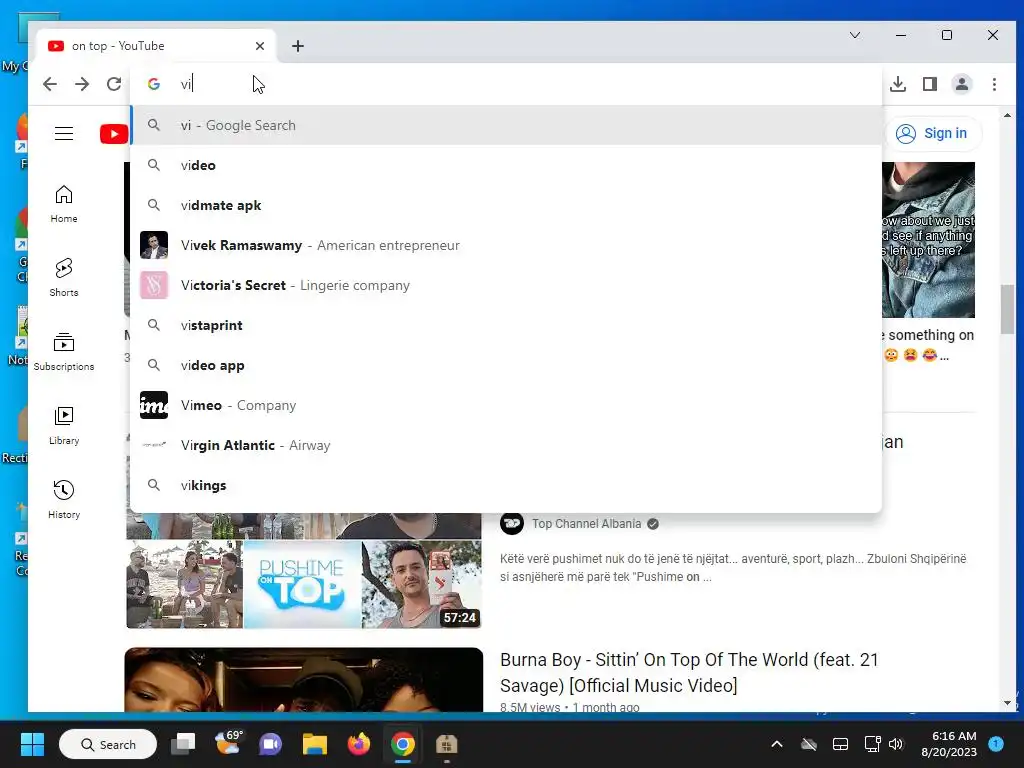The height and width of the screenshot is (768, 1024).
Task: Open the package app icon on taskbar
Action: pyautogui.click(x=447, y=744)
